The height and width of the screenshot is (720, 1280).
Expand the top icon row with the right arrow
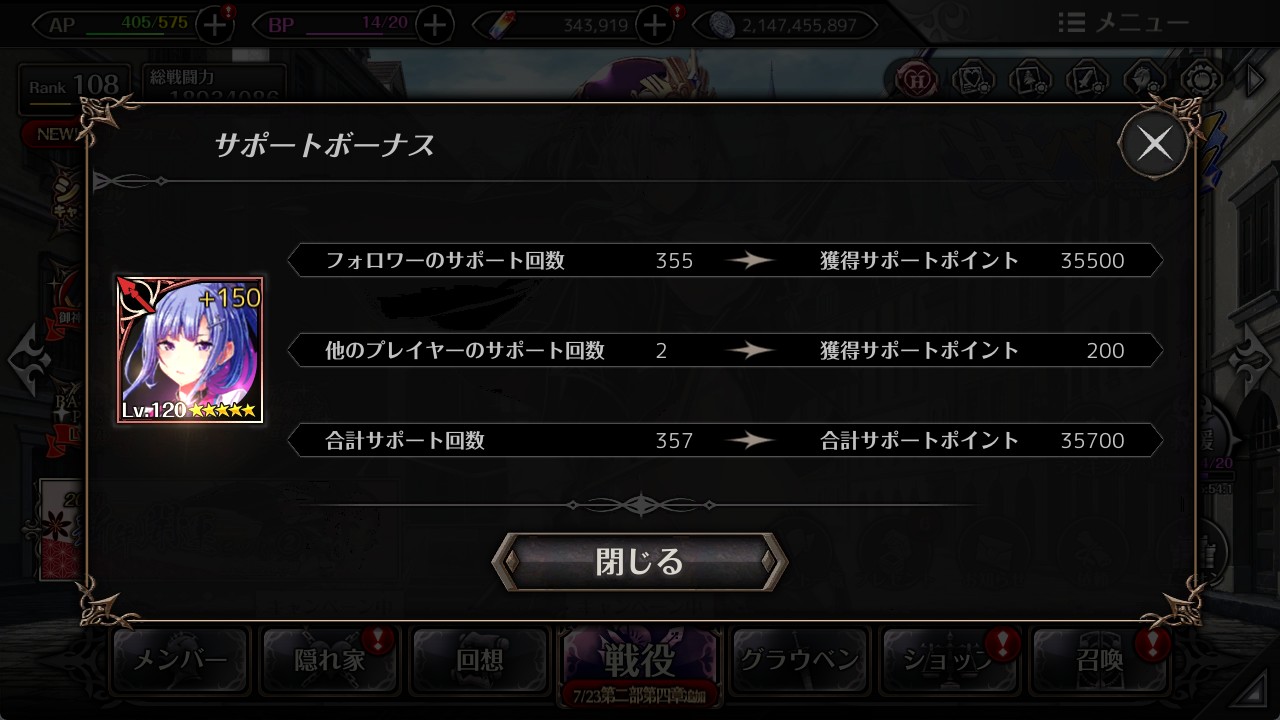click(x=1256, y=80)
